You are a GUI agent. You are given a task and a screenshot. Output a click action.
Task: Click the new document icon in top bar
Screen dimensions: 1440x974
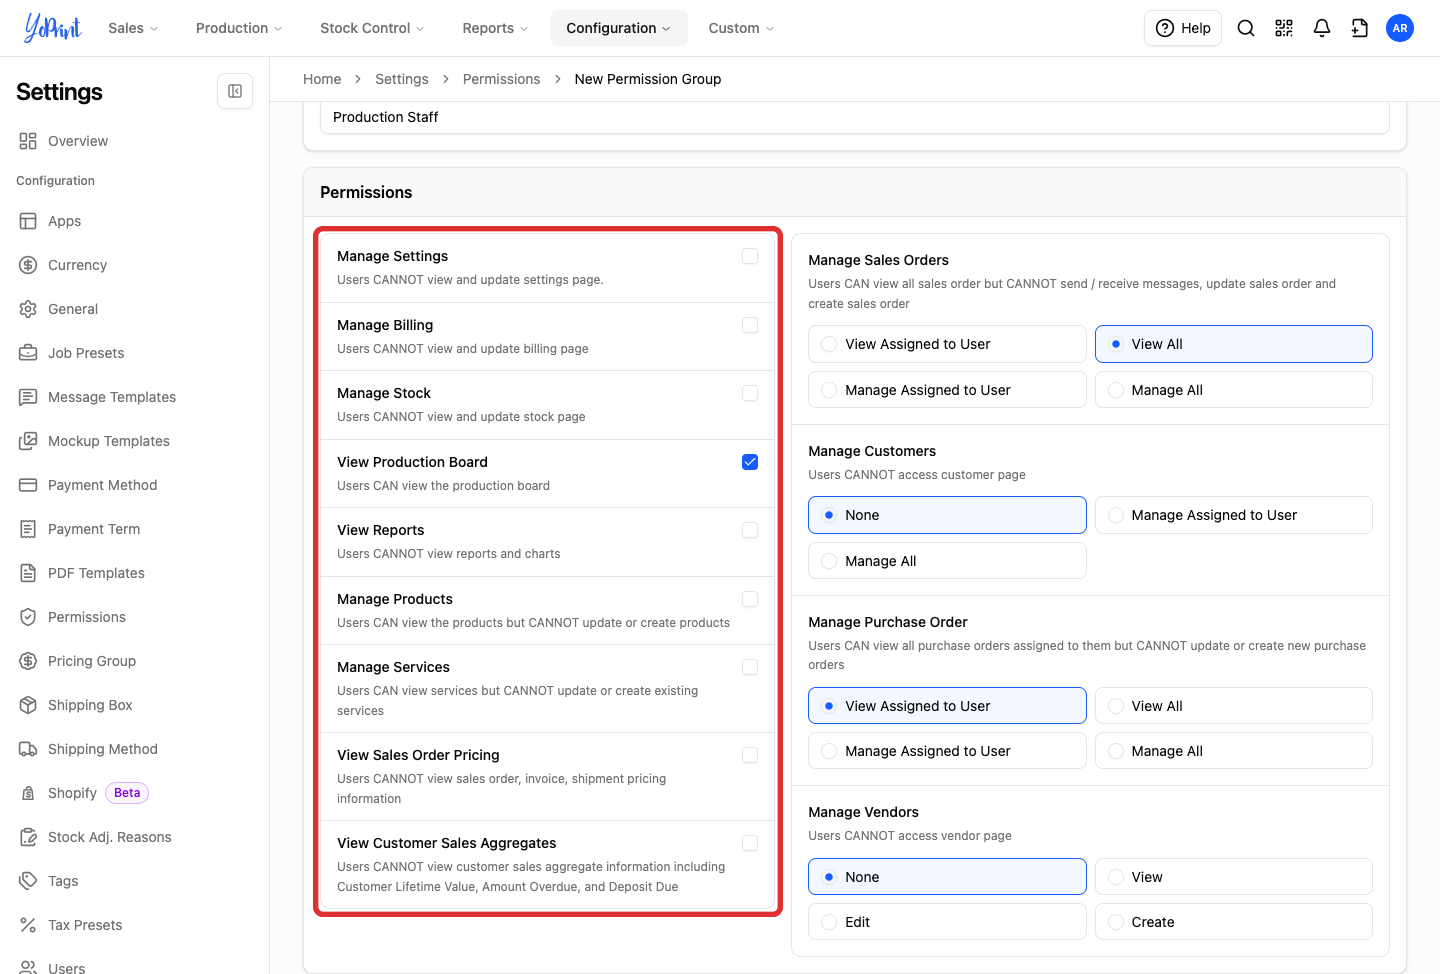tap(1360, 28)
